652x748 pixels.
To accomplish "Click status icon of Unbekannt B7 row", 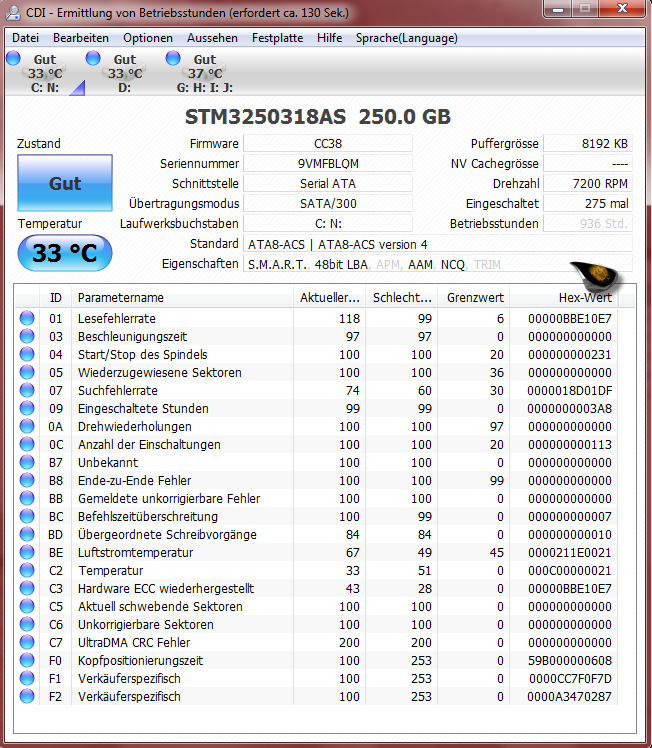I will point(27,462).
